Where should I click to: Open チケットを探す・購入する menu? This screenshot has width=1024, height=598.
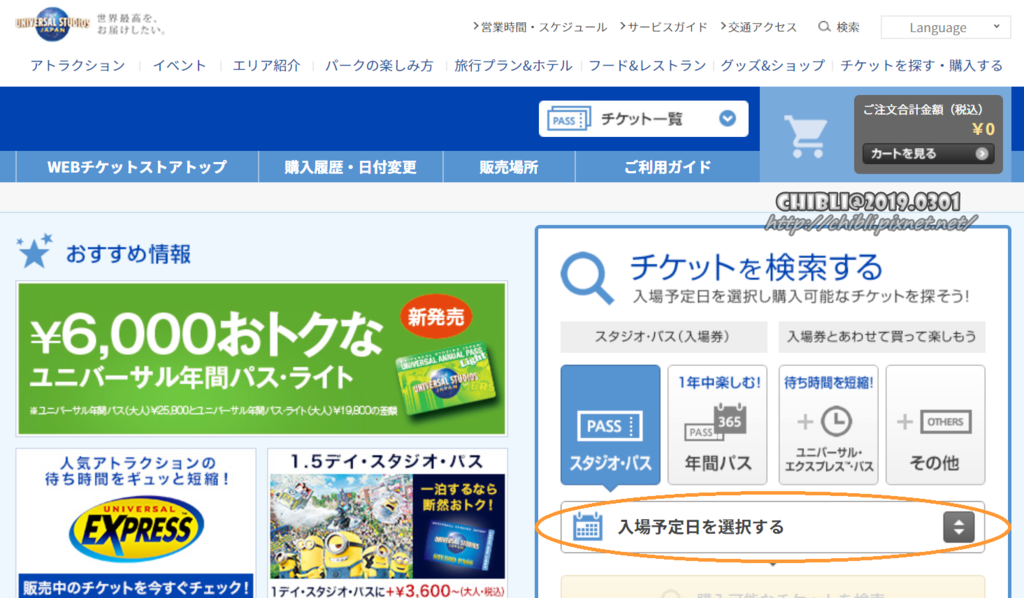921,65
